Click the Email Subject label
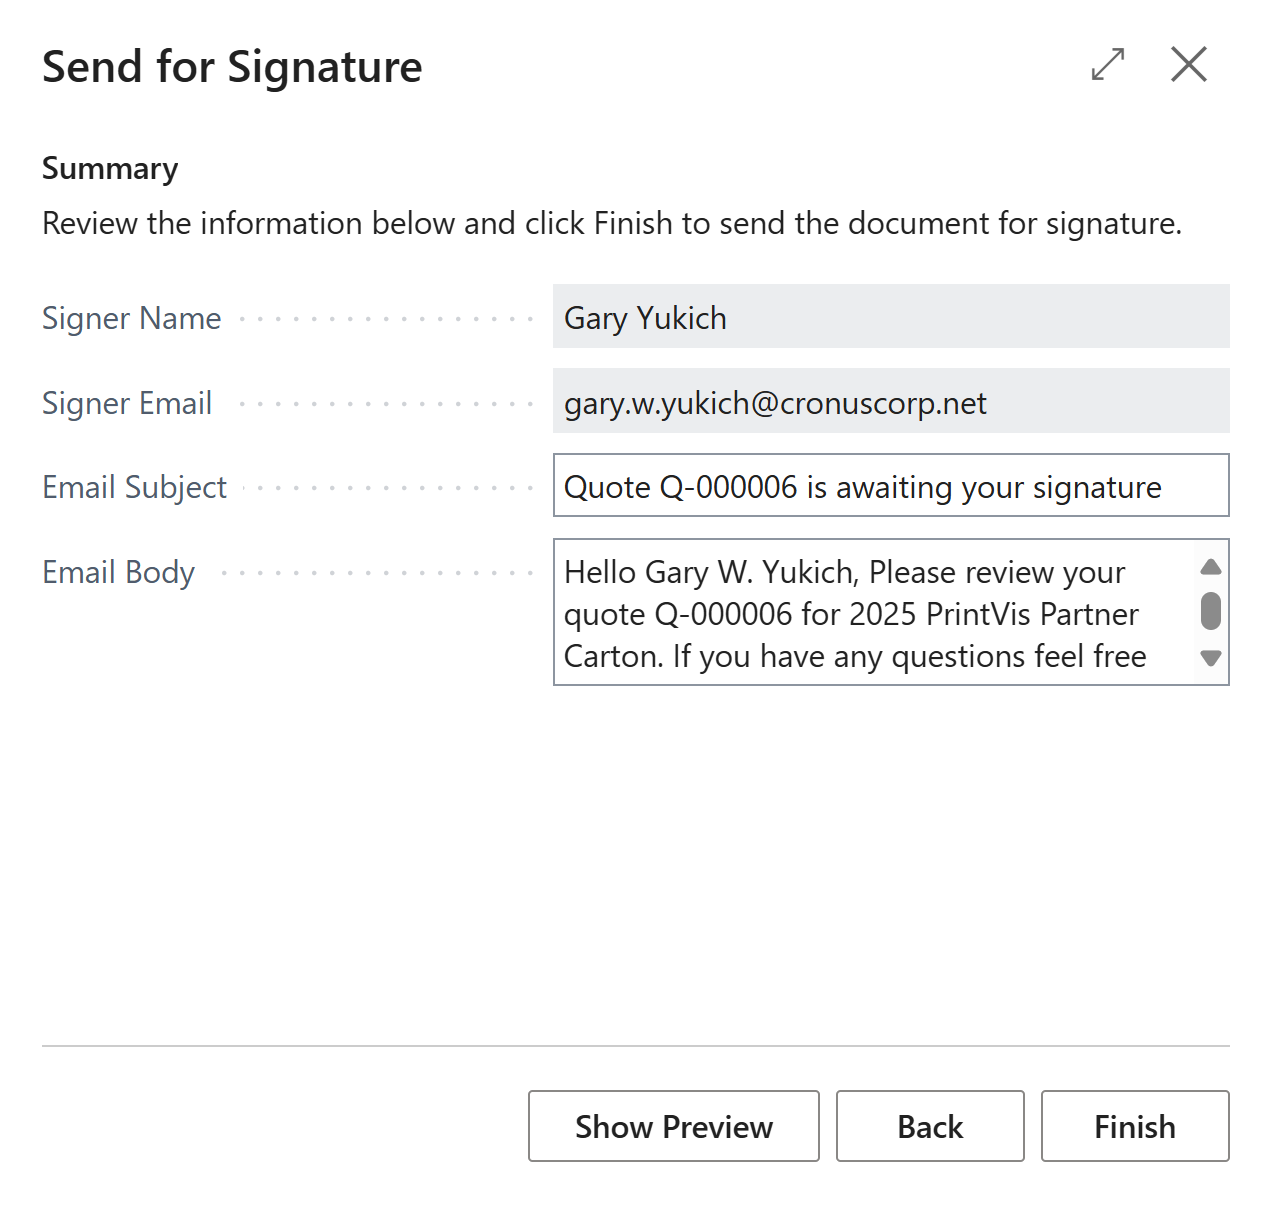The width and height of the screenshot is (1280, 1210). [x=134, y=487]
